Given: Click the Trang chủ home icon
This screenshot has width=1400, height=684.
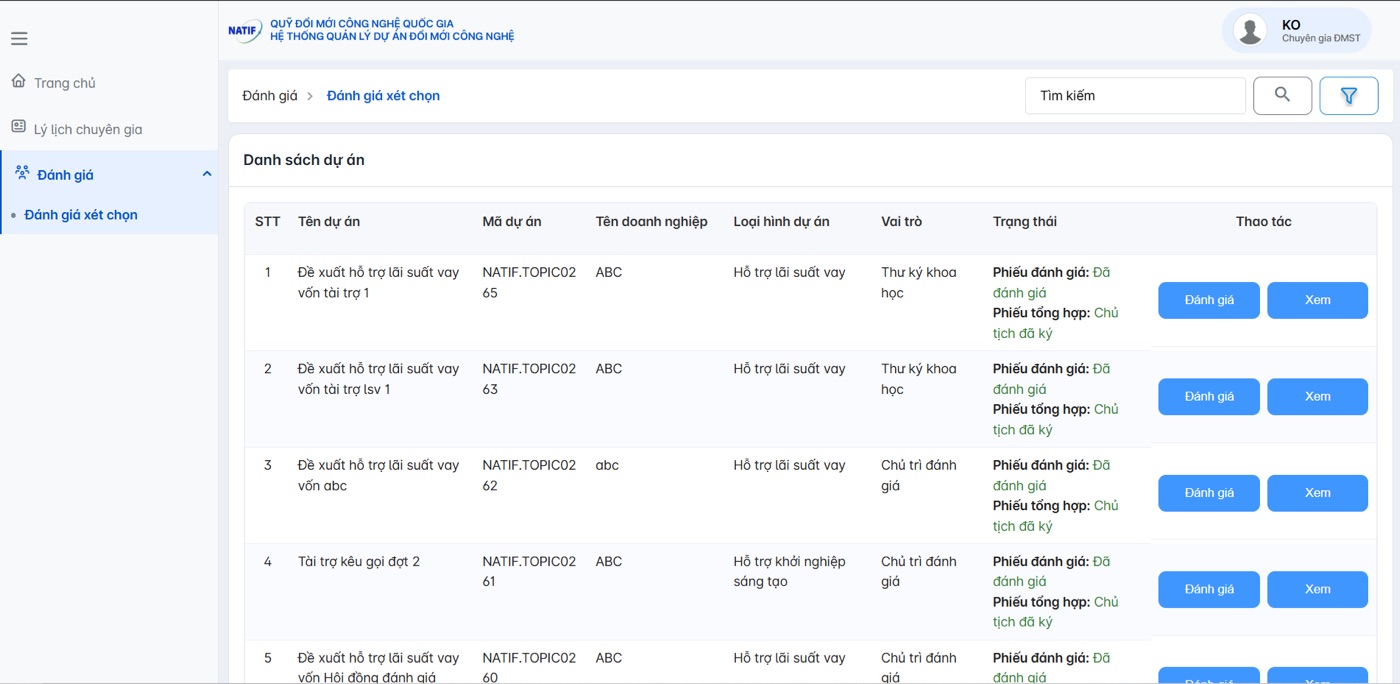Looking at the screenshot, I should [18, 82].
